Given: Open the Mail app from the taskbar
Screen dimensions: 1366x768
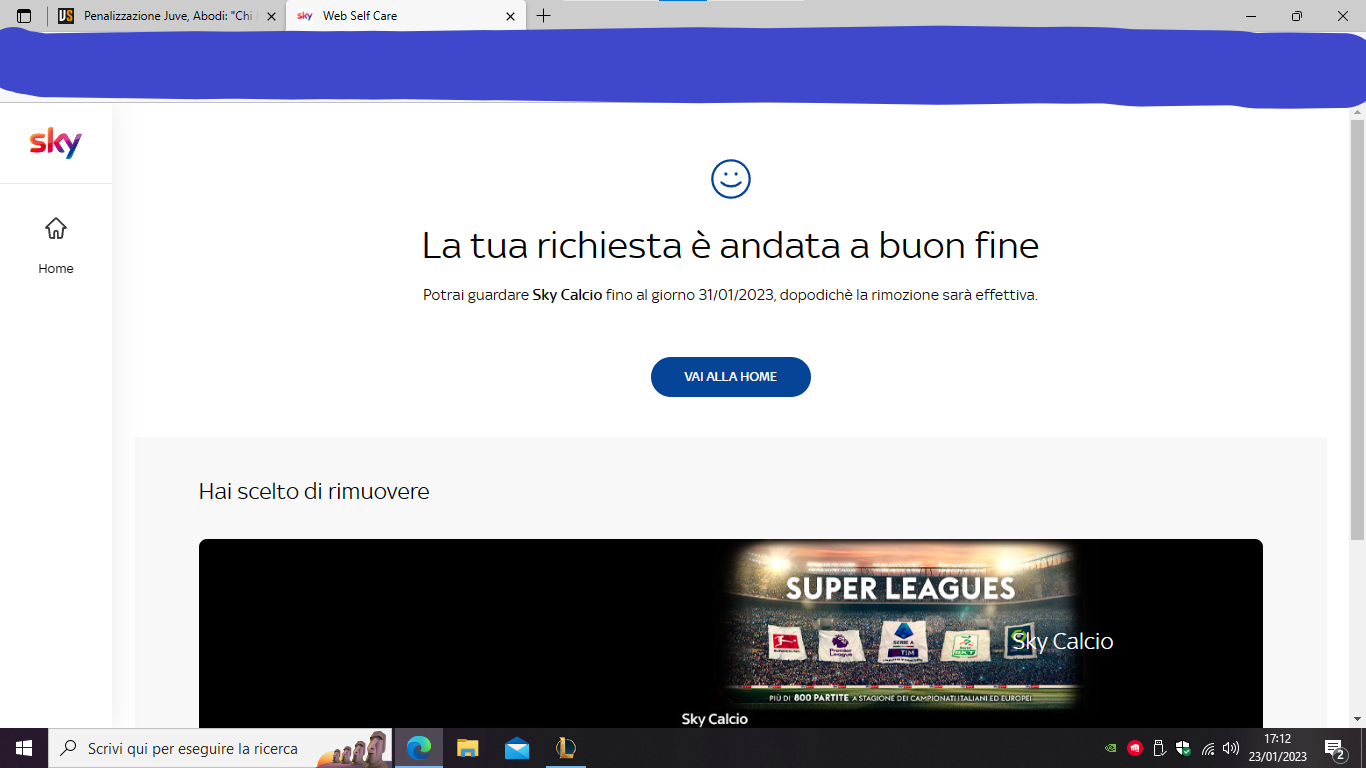Looking at the screenshot, I should pos(517,748).
